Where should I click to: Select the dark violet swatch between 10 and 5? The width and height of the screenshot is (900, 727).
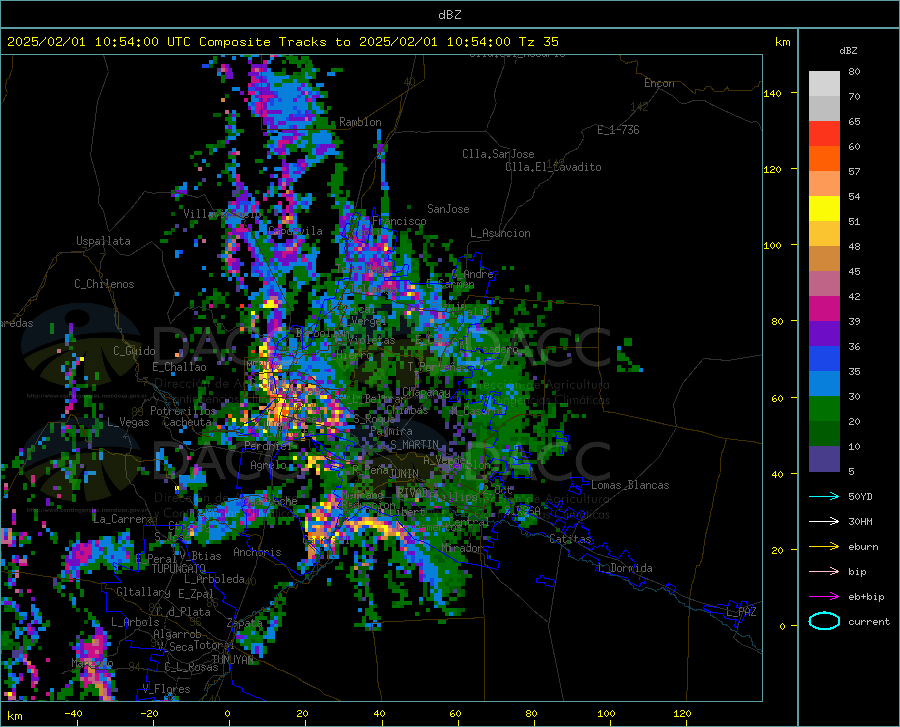coord(824,459)
